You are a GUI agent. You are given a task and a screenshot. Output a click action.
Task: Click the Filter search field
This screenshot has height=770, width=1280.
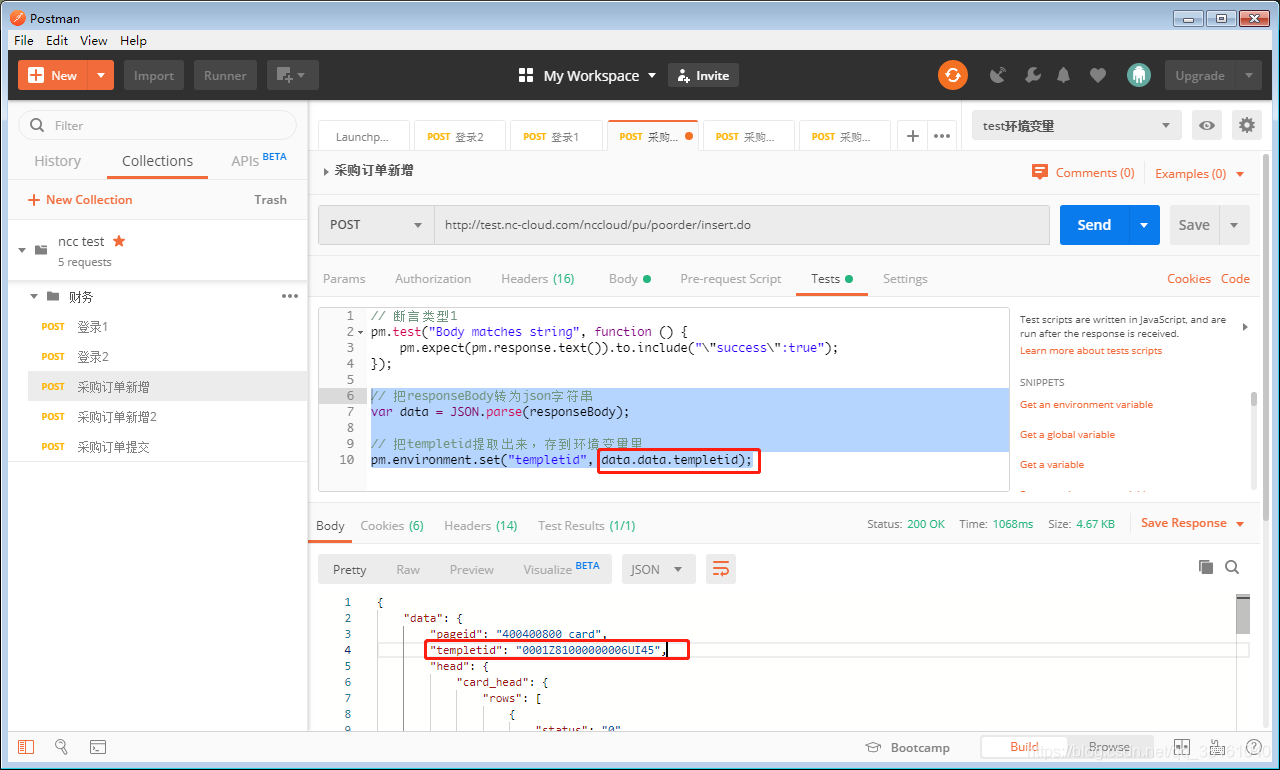pyautogui.click(x=158, y=125)
